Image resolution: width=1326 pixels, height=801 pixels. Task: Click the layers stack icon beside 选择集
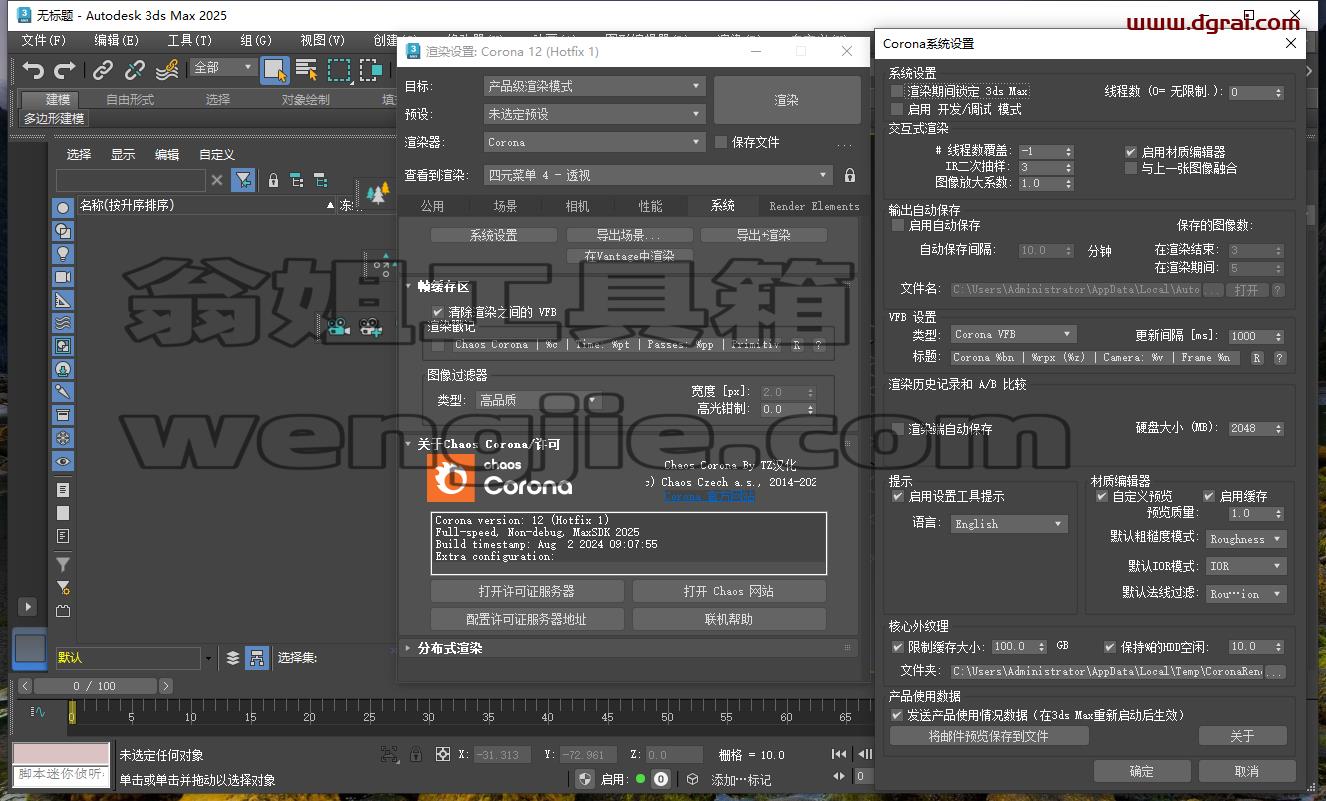233,657
